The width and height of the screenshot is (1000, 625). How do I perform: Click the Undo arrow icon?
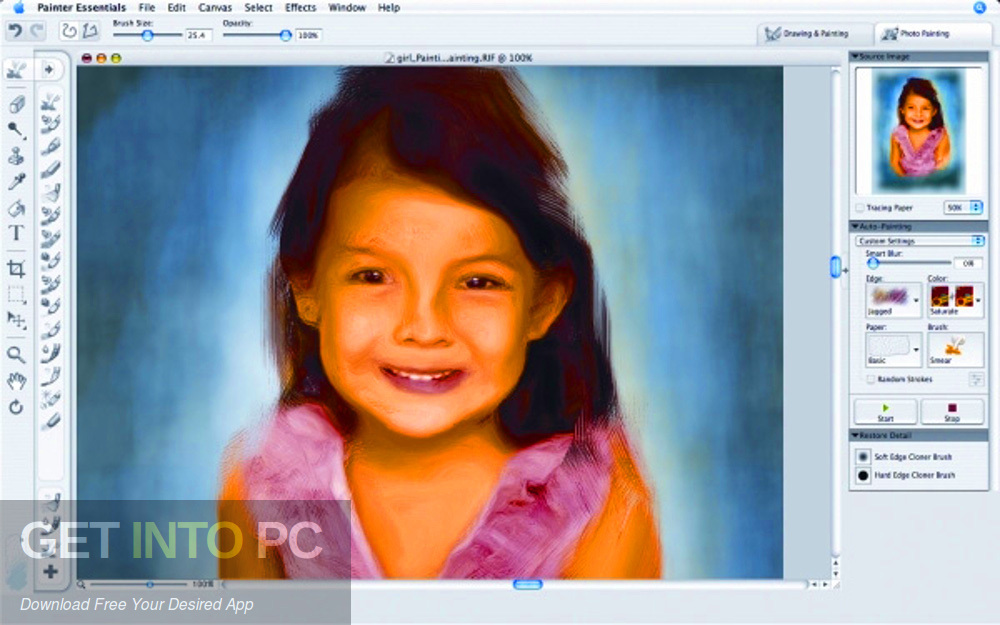[x=15, y=31]
